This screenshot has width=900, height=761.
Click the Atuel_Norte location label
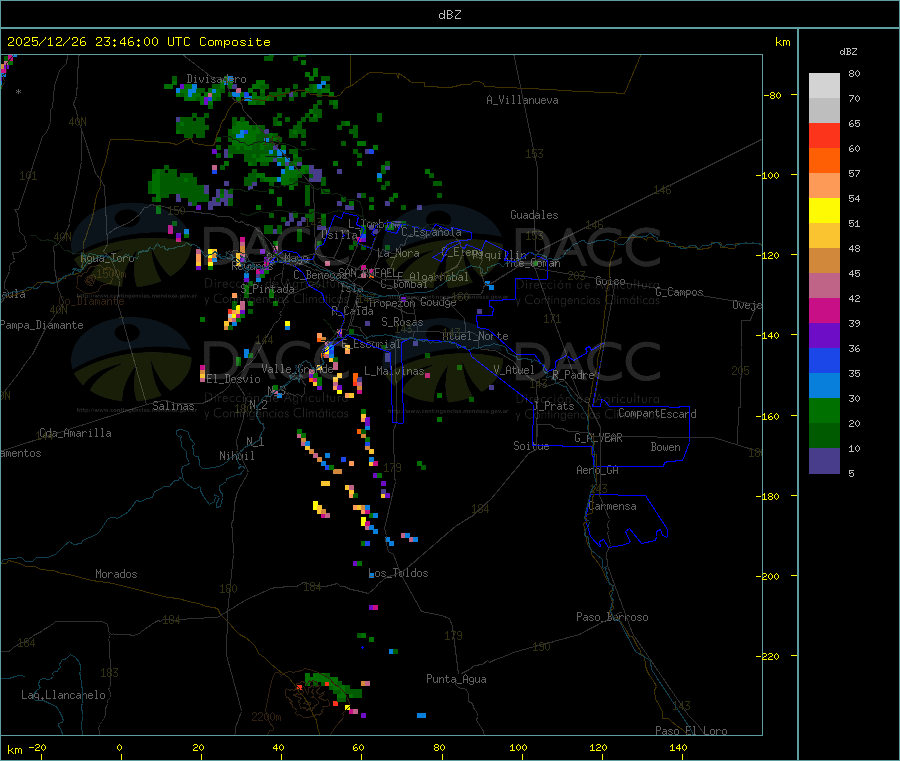tap(475, 336)
